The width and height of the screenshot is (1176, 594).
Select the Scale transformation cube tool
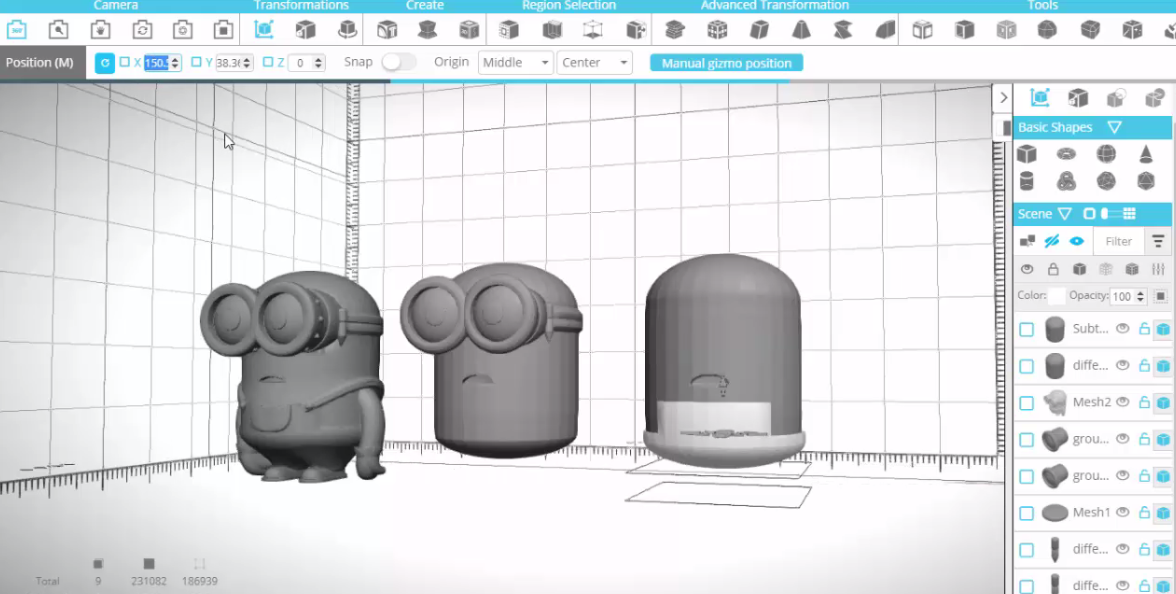click(x=305, y=30)
